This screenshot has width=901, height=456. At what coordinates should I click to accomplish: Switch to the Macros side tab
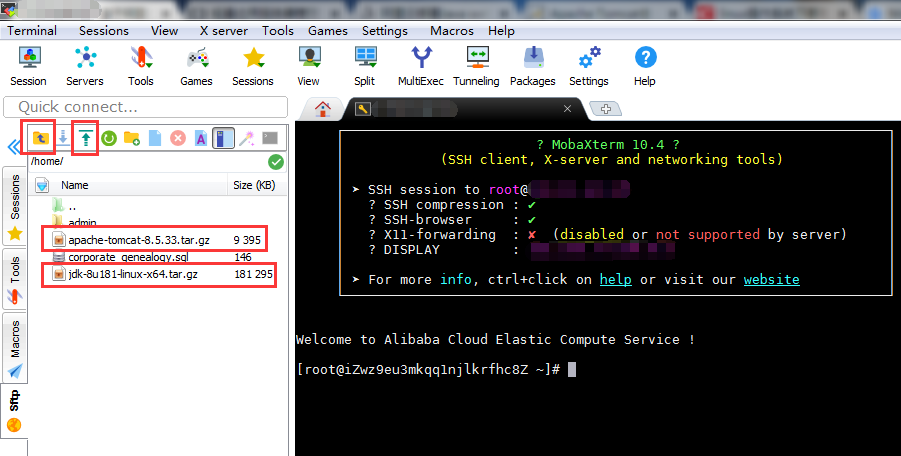click(15, 347)
